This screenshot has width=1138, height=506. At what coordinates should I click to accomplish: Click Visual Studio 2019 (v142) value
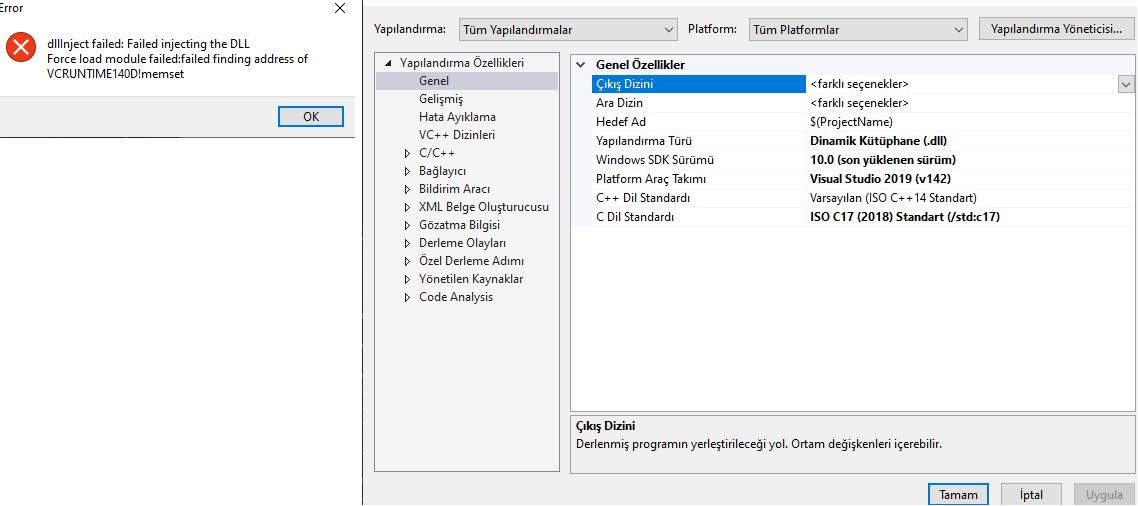[x=880, y=179]
